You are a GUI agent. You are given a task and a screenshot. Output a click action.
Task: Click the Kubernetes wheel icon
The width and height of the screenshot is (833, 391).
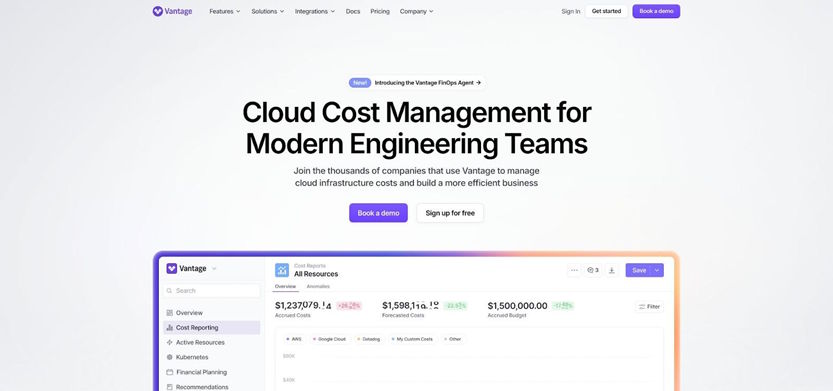(x=169, y=358)
